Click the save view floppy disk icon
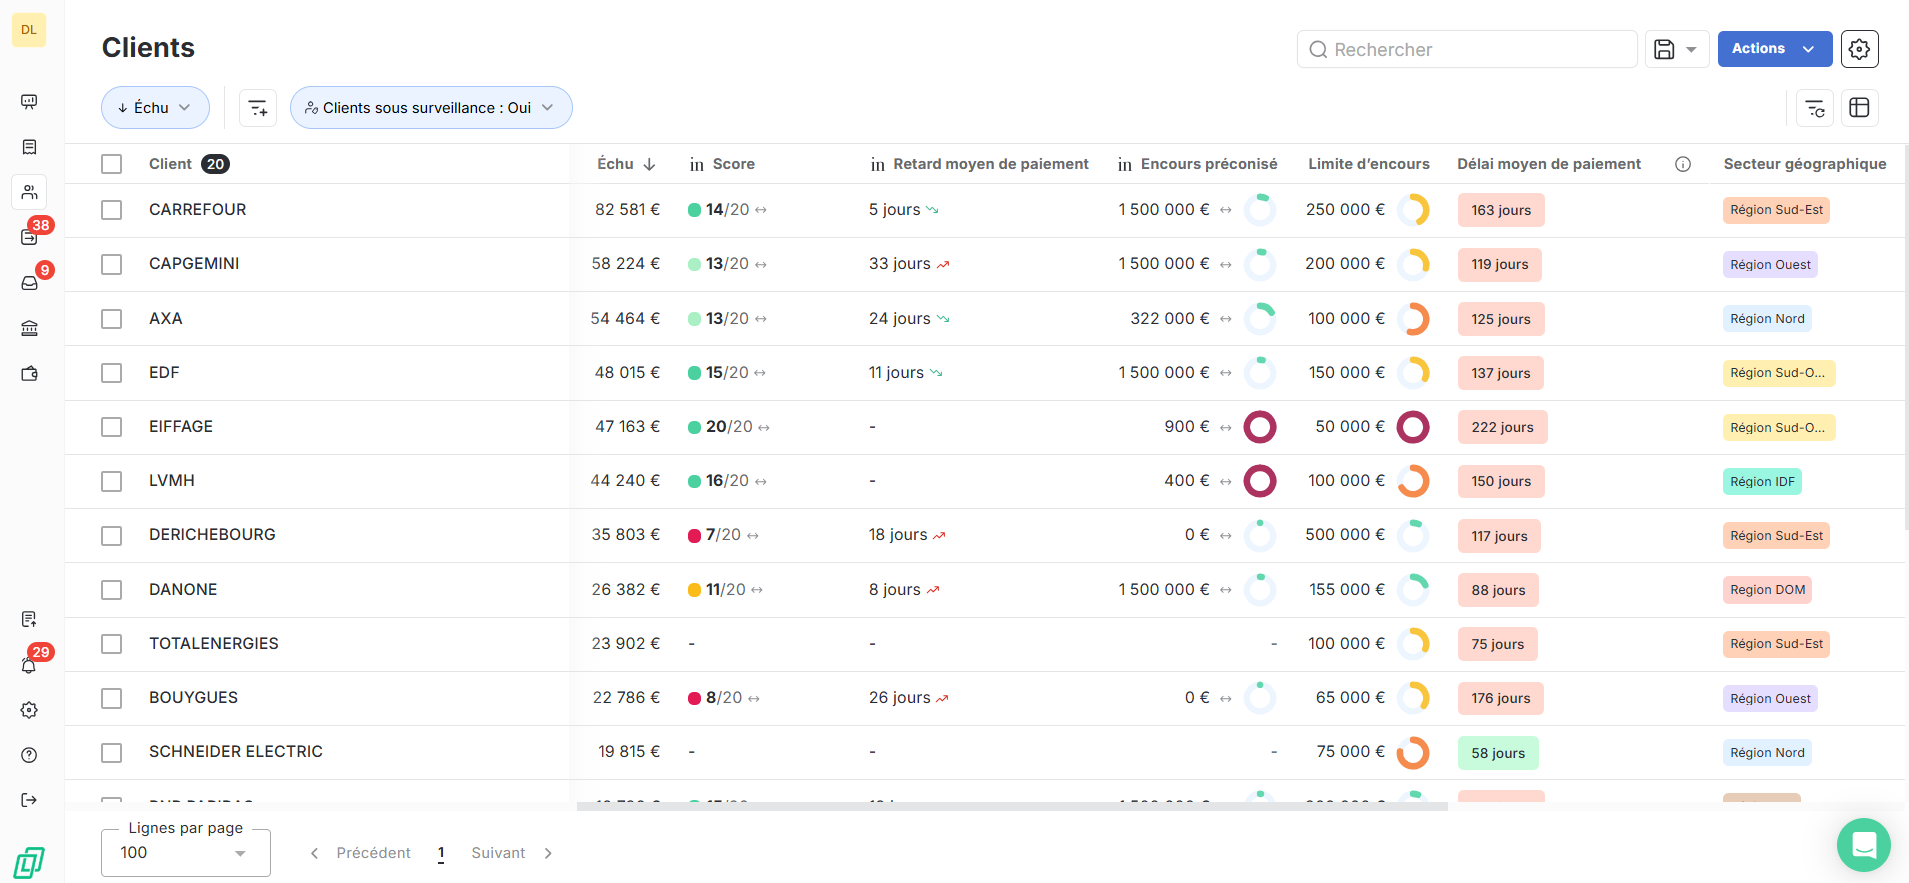Image resolution: width=1909 pixels, height=883 pixels. pyautogui.click(x=1664, y=49)
